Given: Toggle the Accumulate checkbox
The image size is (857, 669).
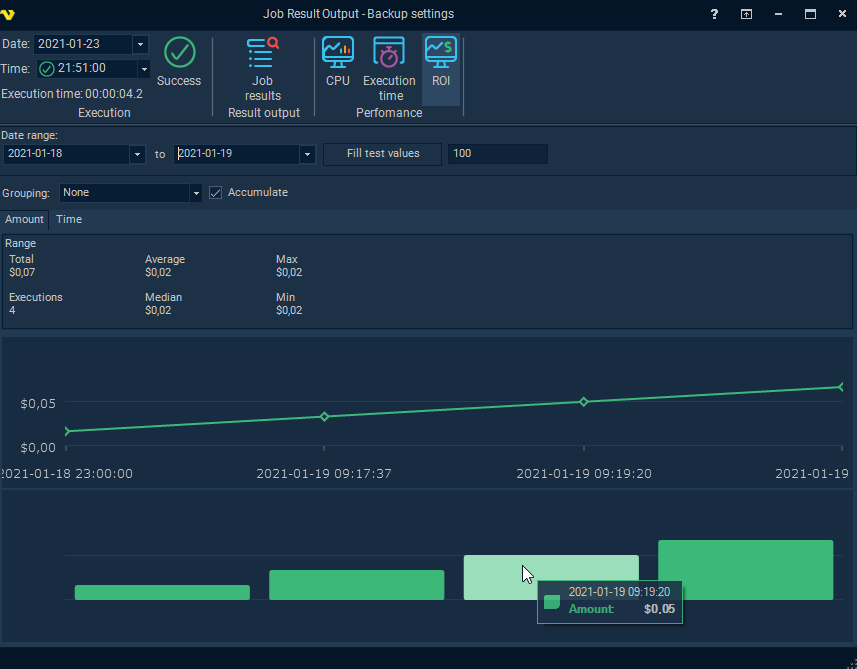Looking at the screenshot, I should pyautogui.click(x=215, y=193).
